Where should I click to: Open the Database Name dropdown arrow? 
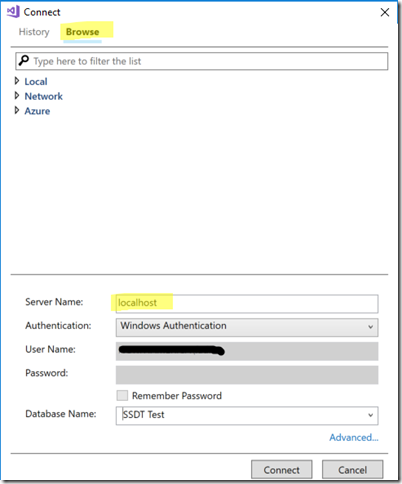(x=370, y=415)
